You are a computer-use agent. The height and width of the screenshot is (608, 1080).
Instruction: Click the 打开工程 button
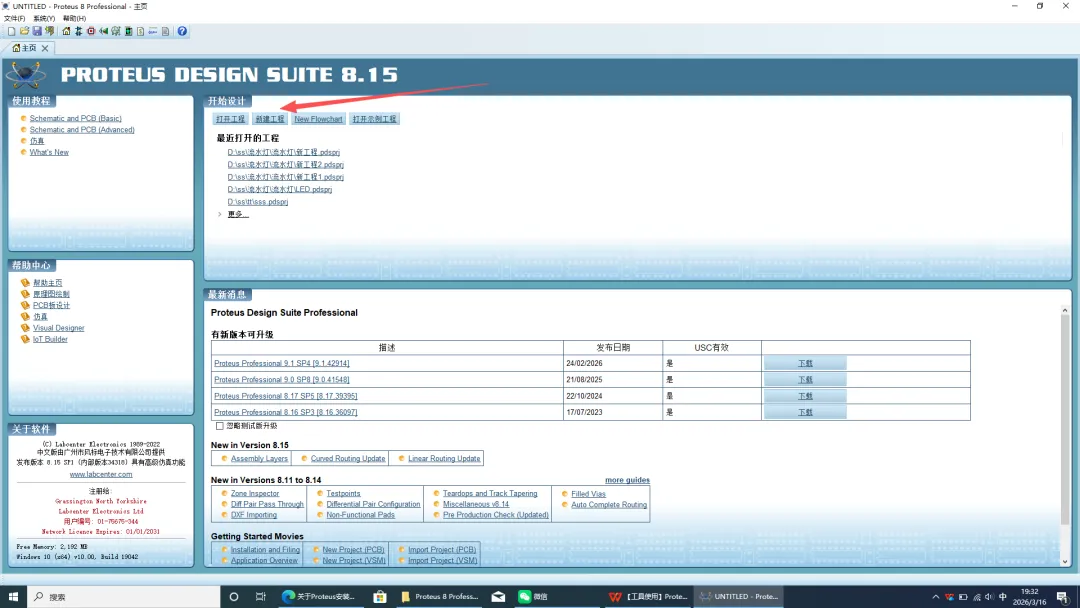click(x=230, y=119)
